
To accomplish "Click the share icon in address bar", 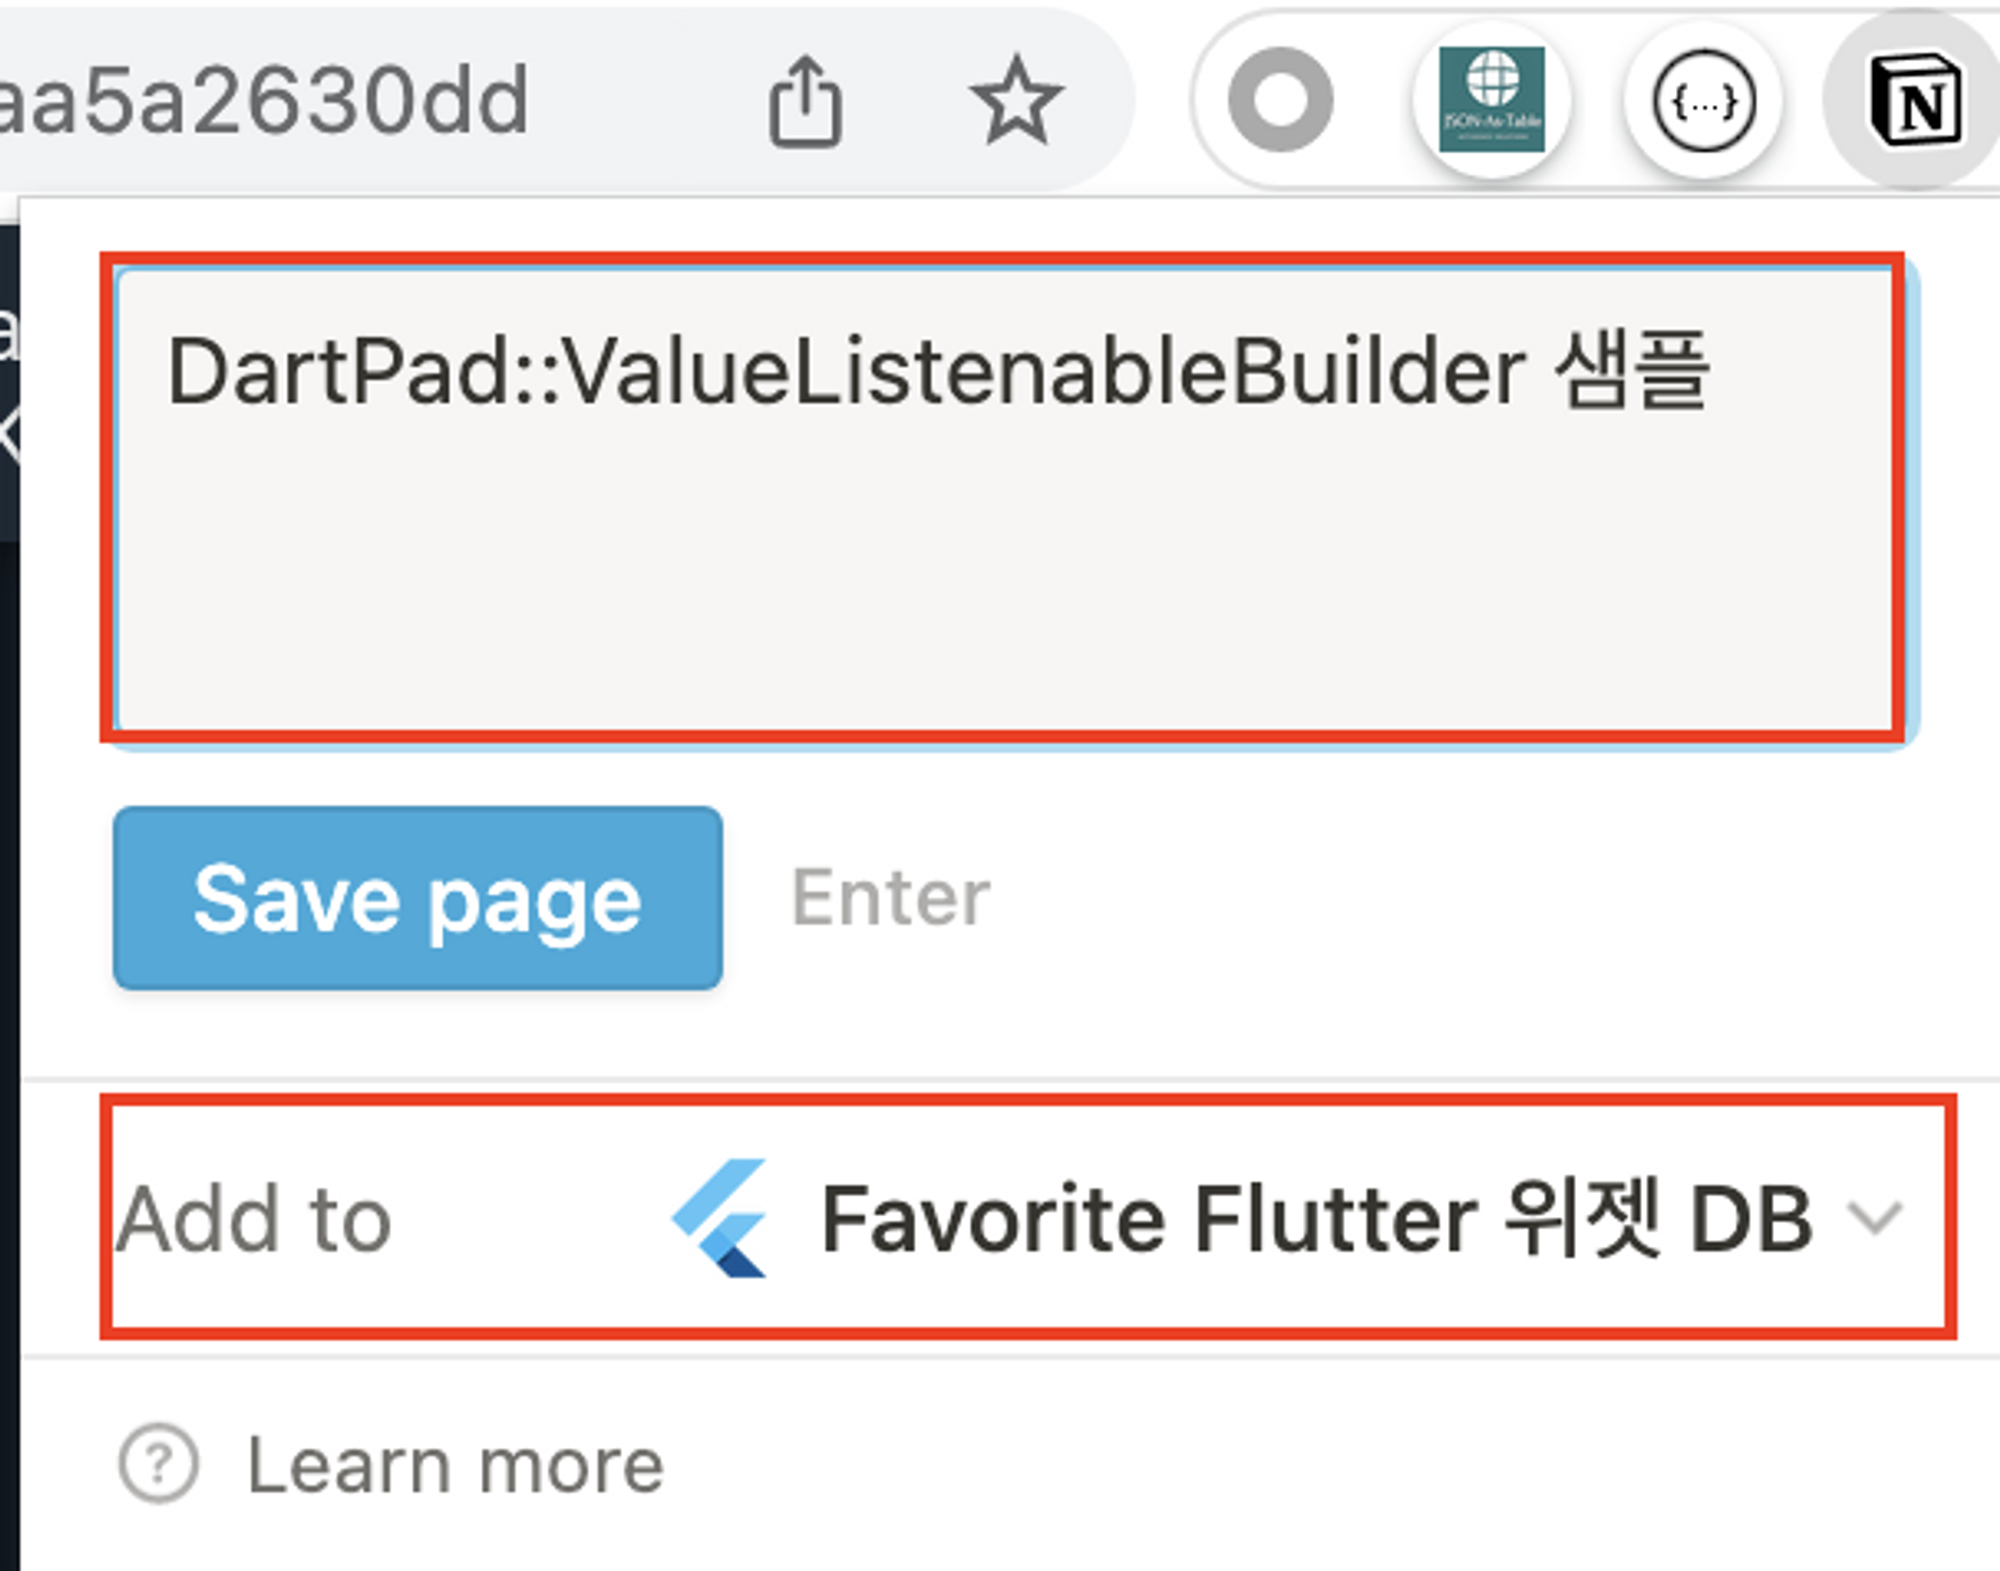I will tap(805, 102).
